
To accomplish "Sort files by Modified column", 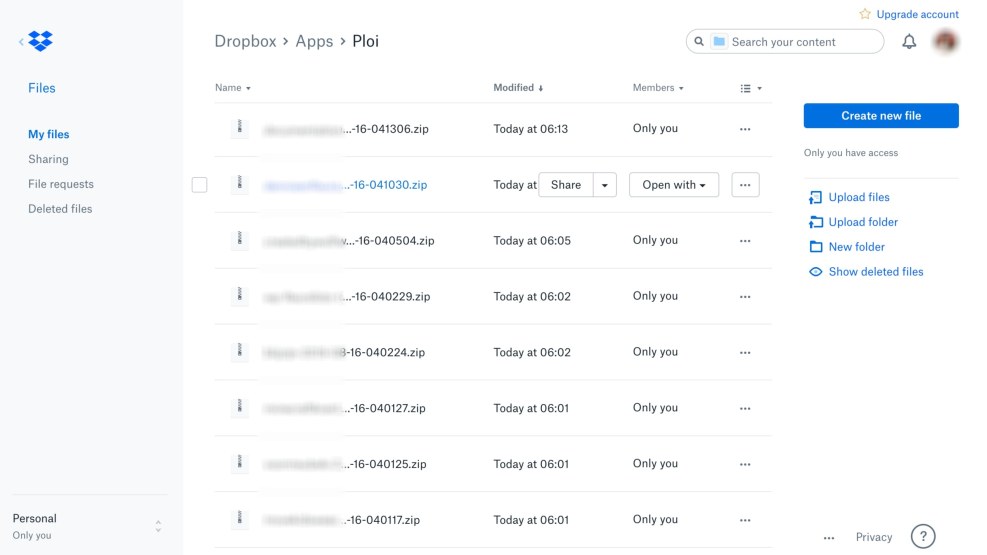I will pos(518,87).
